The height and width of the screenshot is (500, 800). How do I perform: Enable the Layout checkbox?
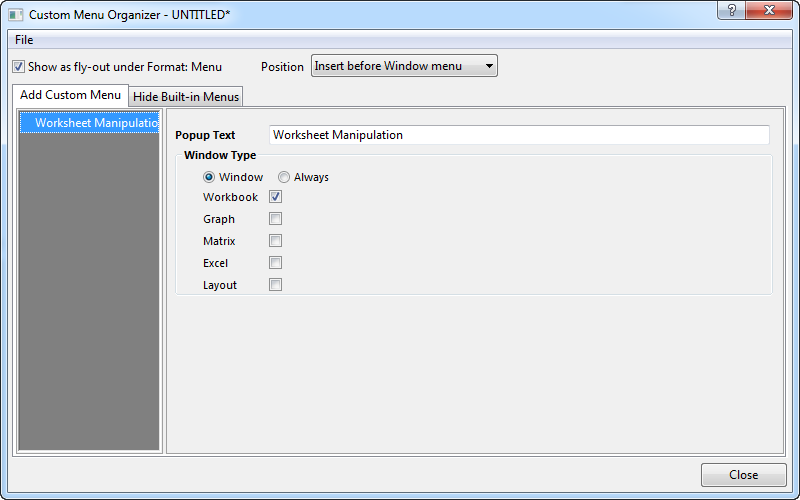pos(276,285)
